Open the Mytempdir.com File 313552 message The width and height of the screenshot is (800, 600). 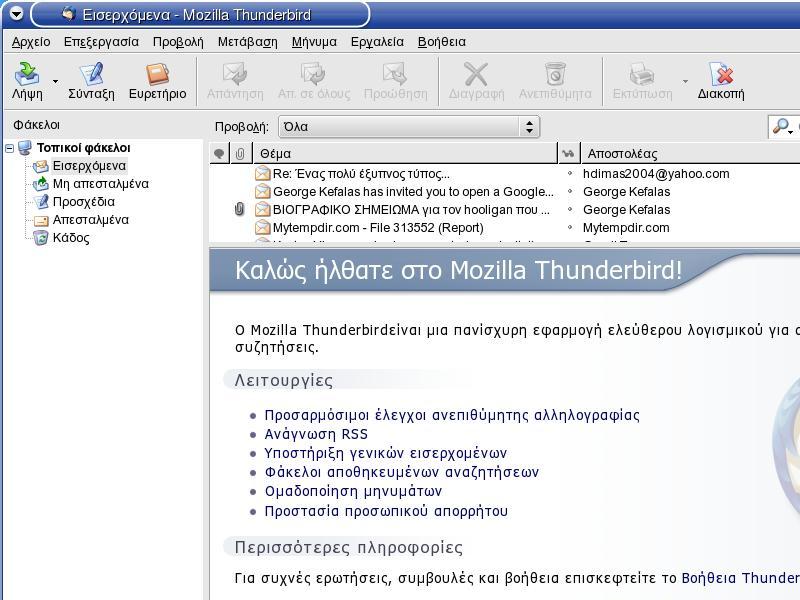378,228
